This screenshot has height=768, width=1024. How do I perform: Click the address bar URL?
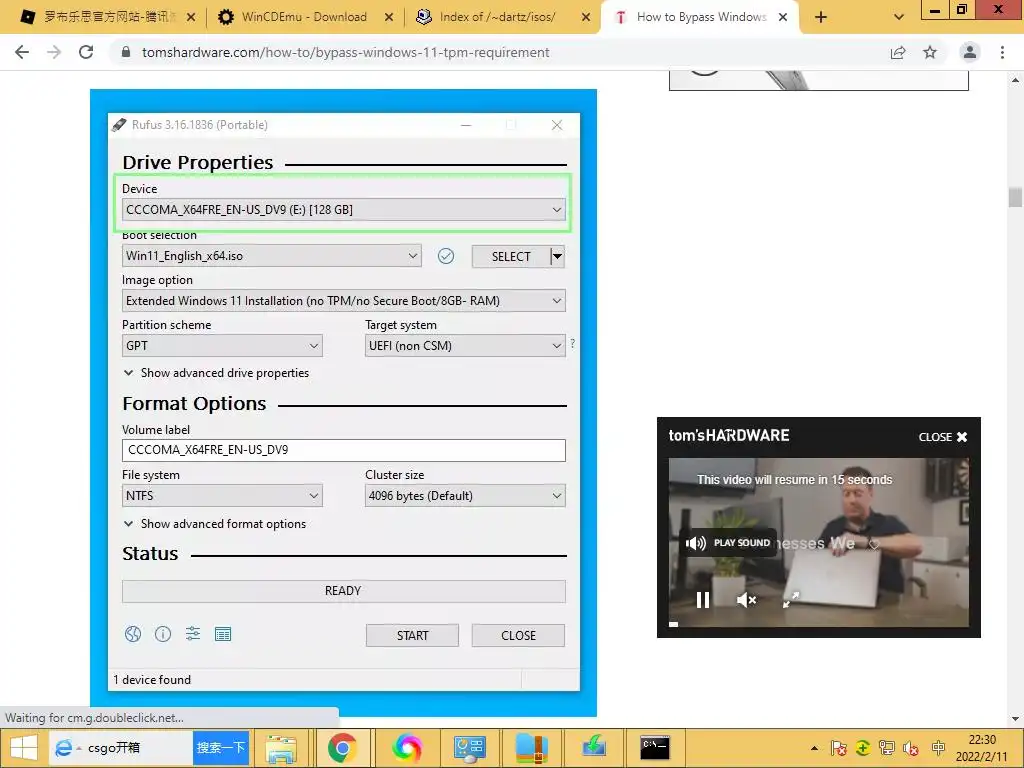(345, 52)
